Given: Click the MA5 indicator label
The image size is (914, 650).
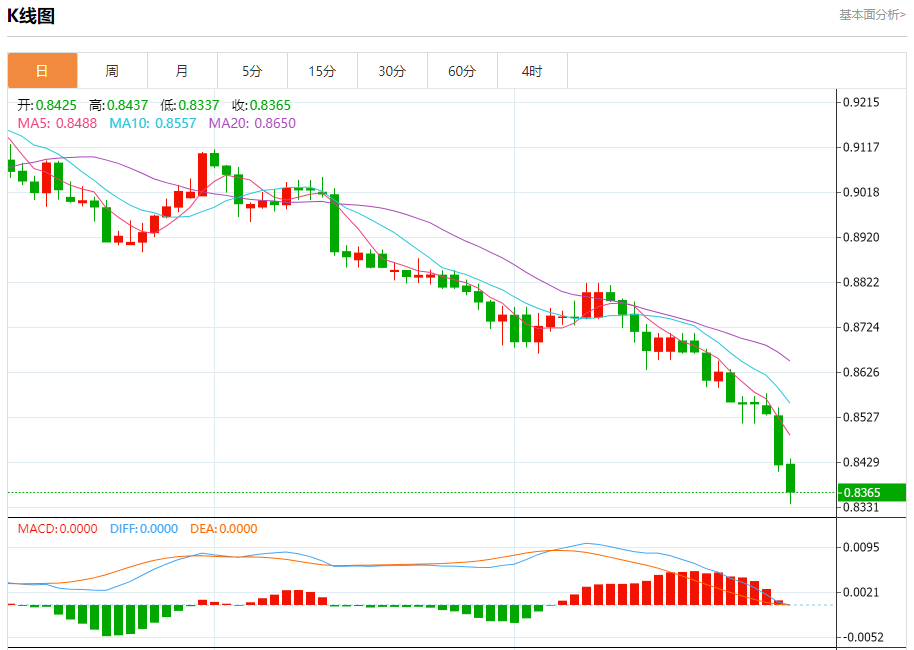Looking at the screenshot, I should (57, 123).
